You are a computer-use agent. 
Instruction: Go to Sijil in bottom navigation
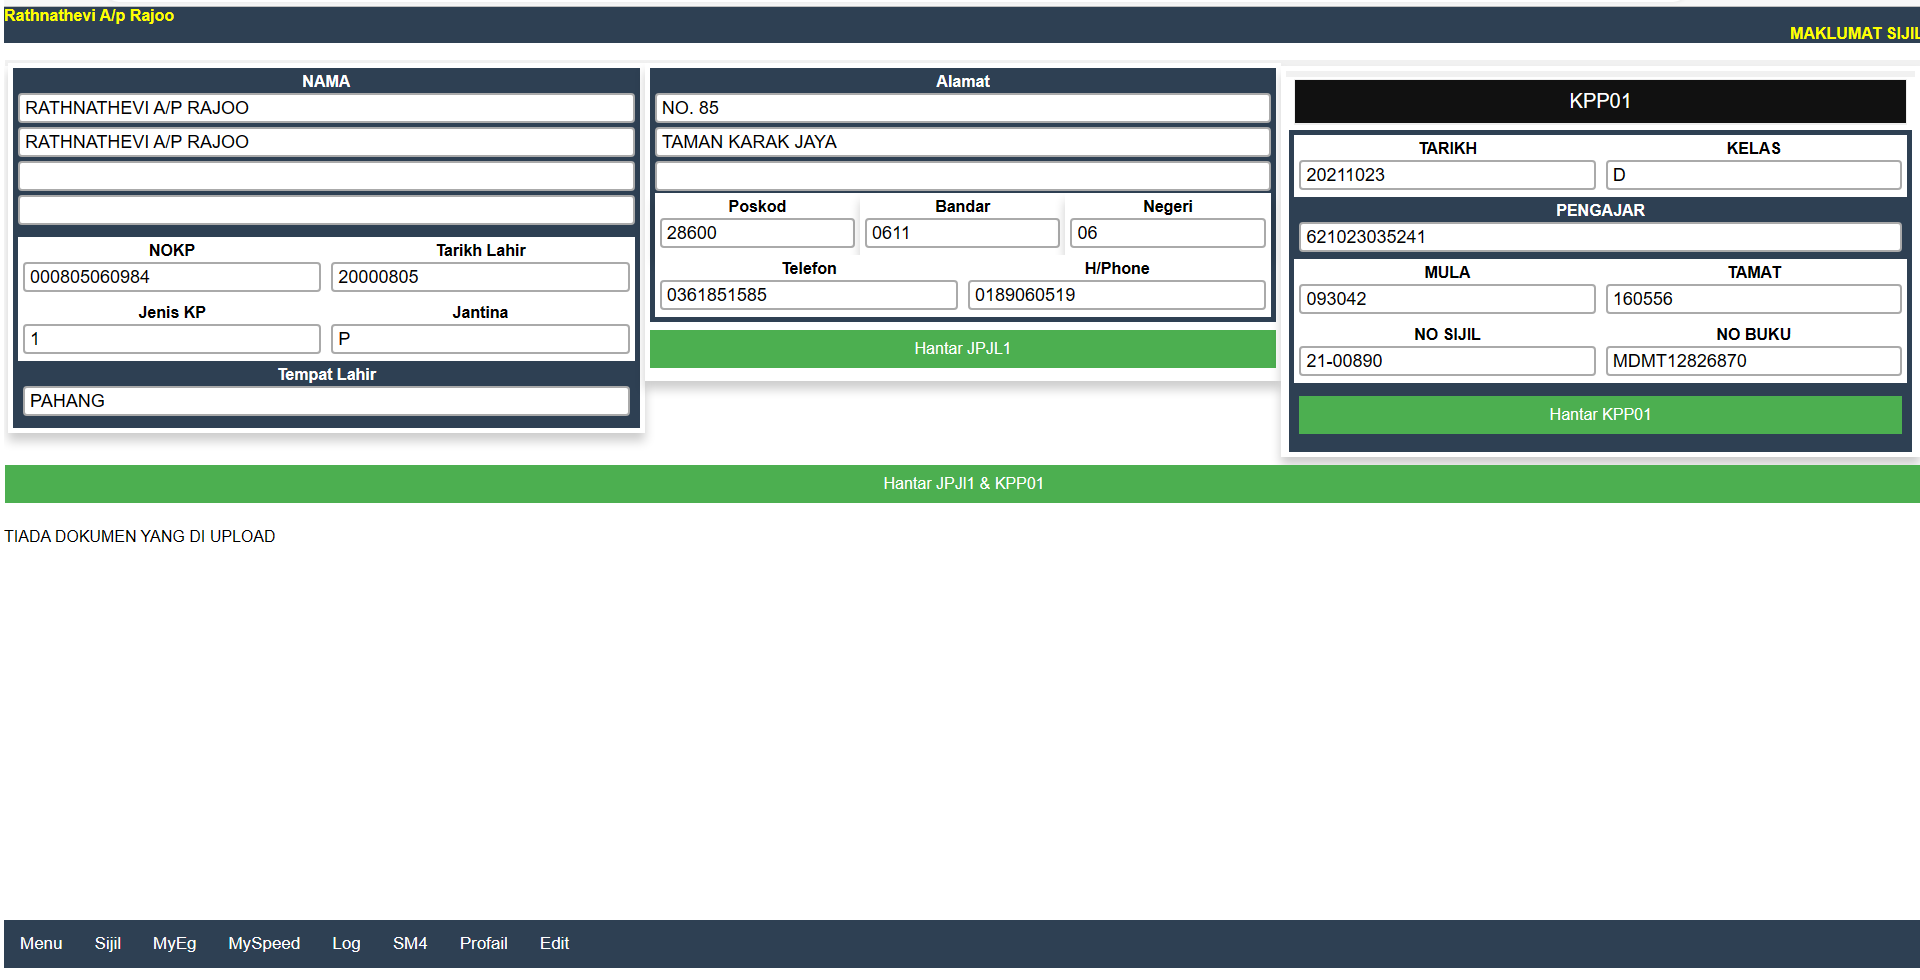(107, 943)
